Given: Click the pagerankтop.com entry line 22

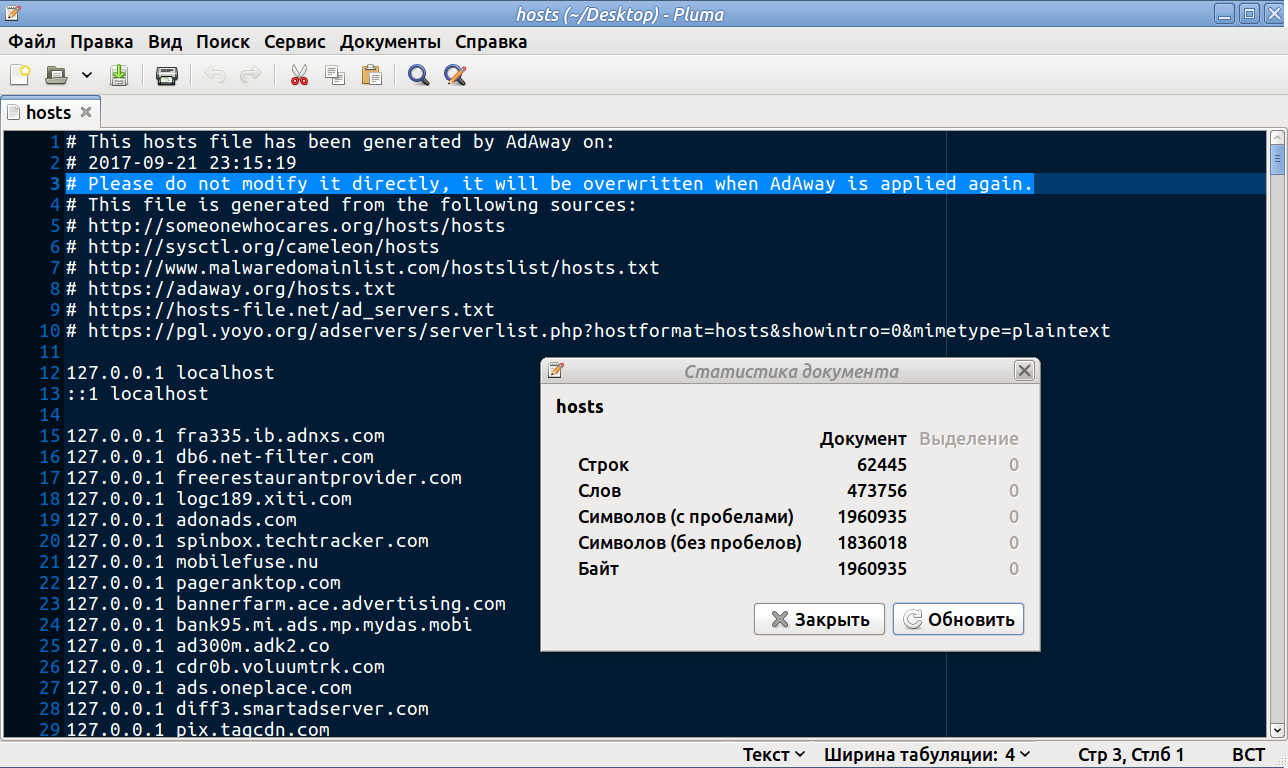Looking at the screenshot, I should 203,583.
